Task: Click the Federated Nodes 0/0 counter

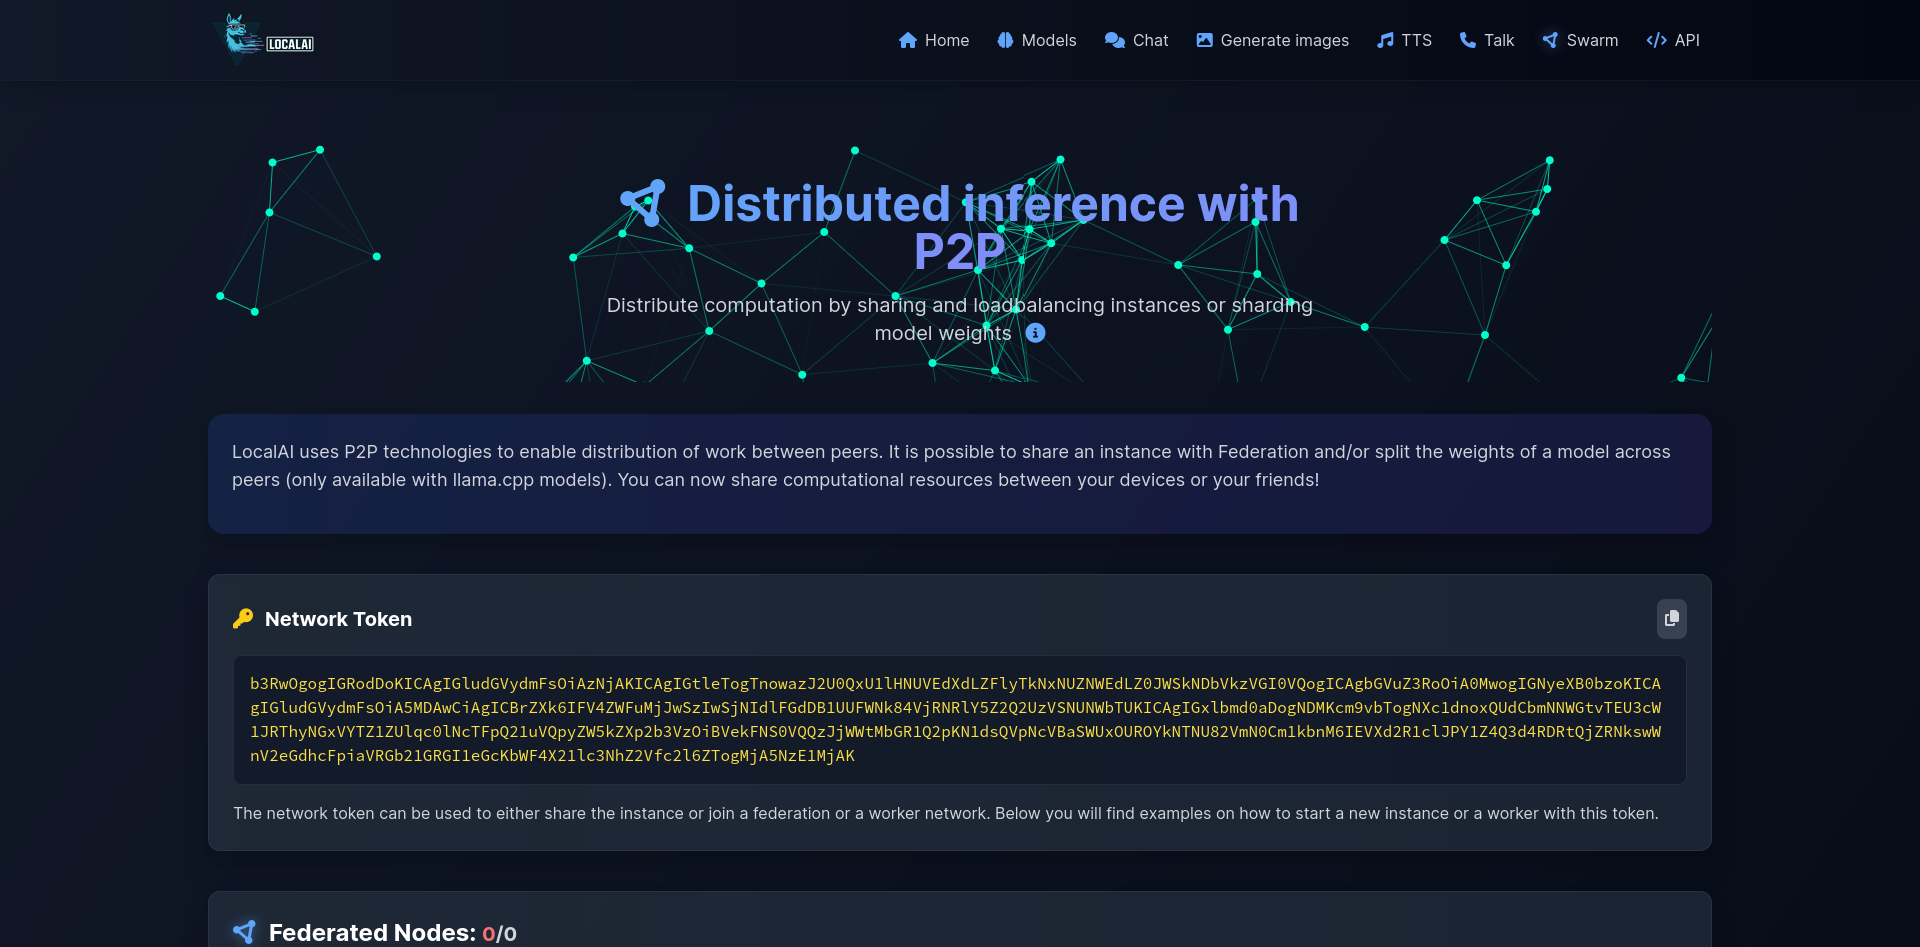Action: 499,932
